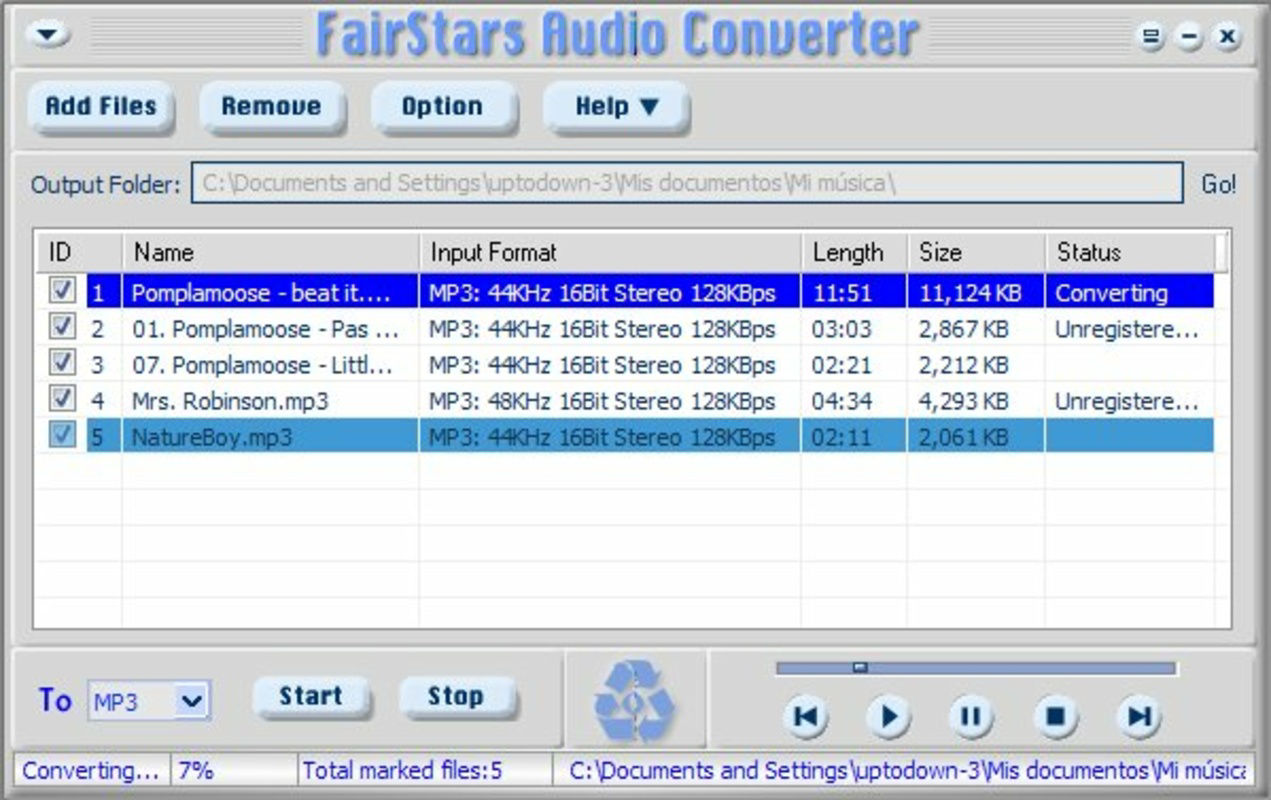Sort by Status column header
The height and width of the screenshot is (800, 1271).
[x=1130, y=252]
